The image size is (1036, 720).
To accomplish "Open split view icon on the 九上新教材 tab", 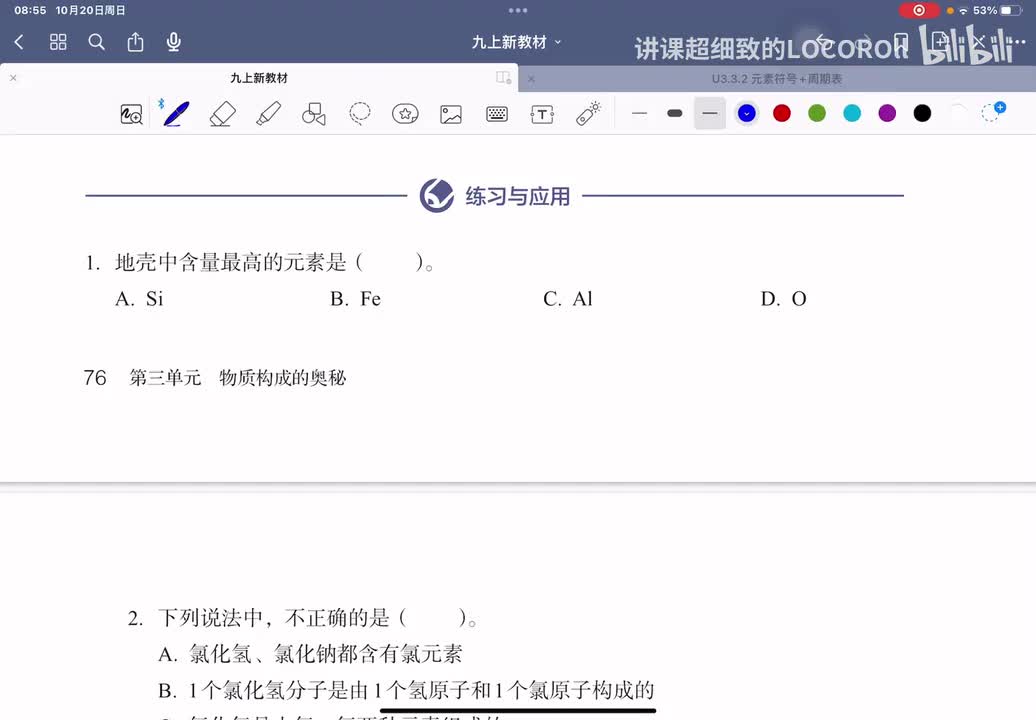I will (x=503, y=77).
